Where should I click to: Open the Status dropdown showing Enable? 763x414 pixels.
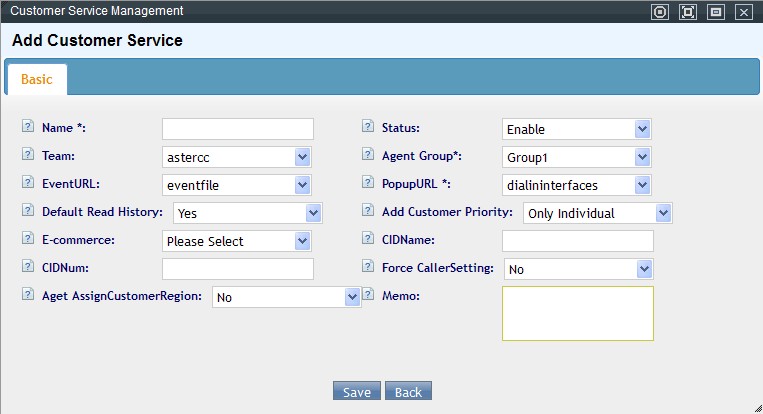[576, 129]
